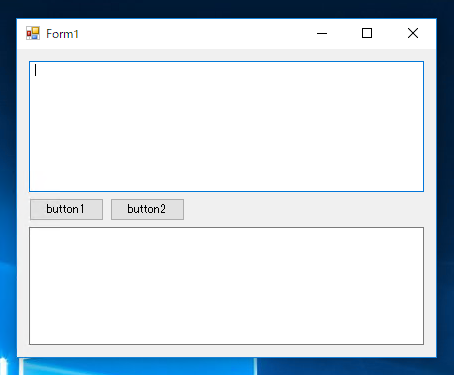Click inside the lower text box

tap(226, 286)
